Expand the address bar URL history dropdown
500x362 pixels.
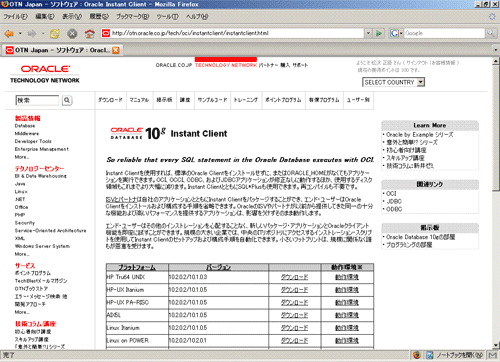(x=368, y=33)
